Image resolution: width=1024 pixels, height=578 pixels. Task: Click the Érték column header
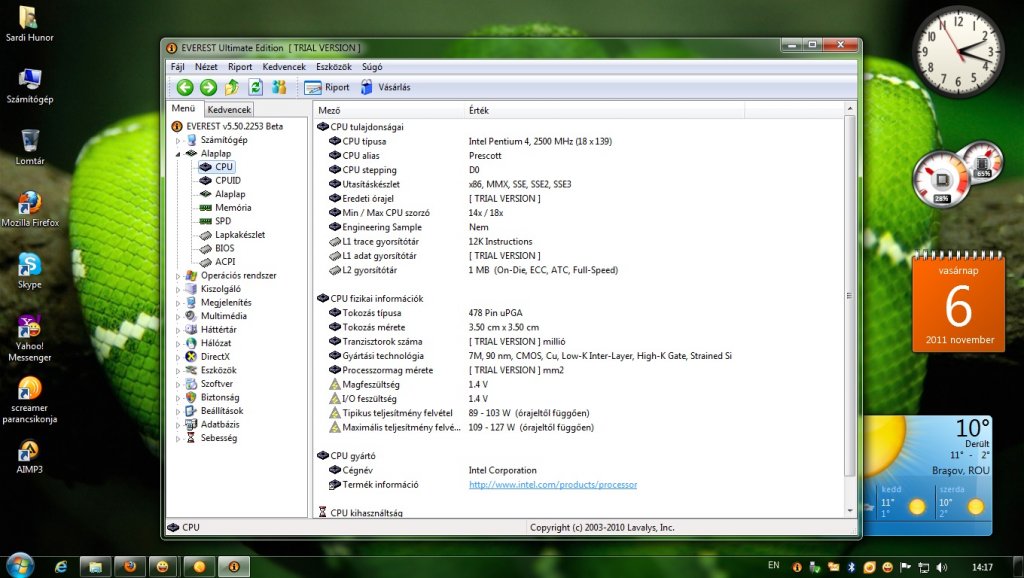click(603, 110)
